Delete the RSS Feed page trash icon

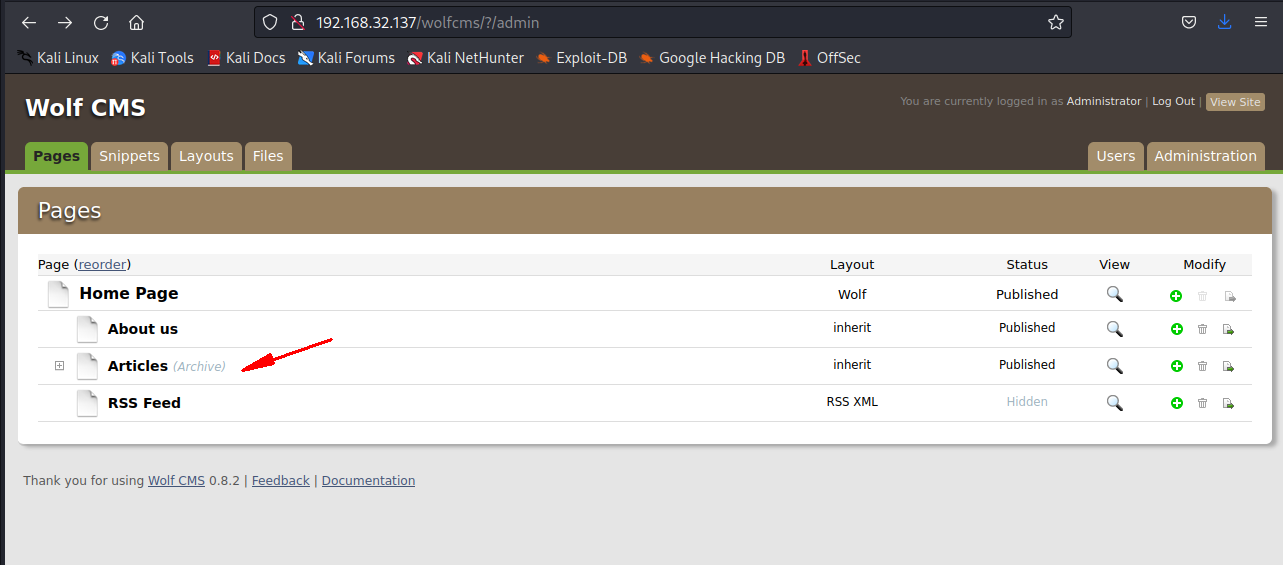tap(1202, 403)
